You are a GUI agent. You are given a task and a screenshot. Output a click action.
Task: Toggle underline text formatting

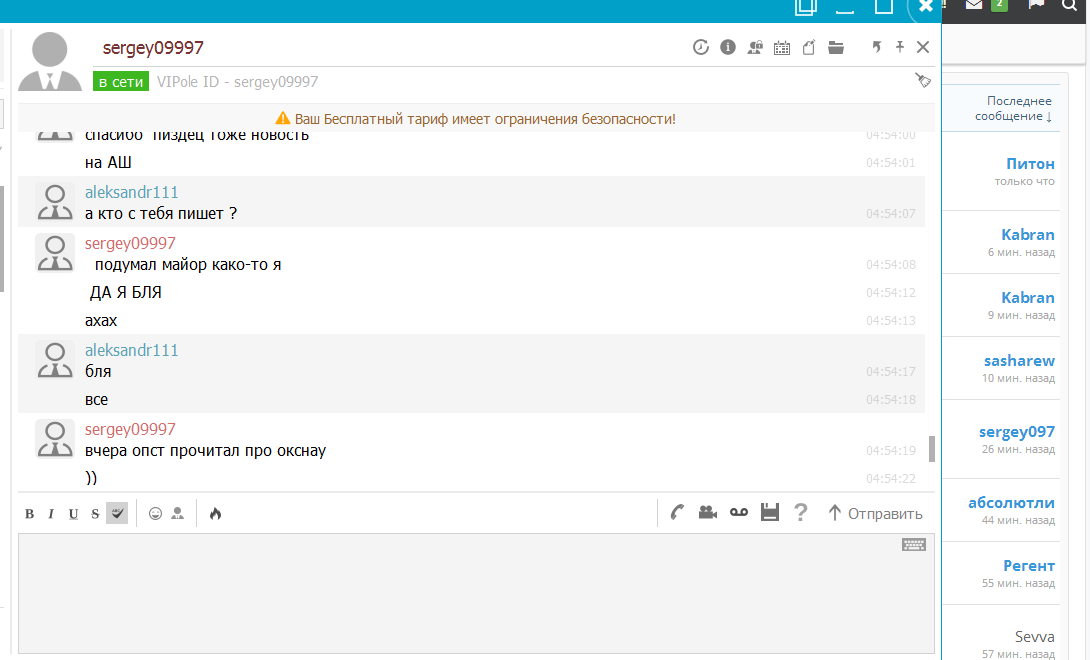(73, 514)
